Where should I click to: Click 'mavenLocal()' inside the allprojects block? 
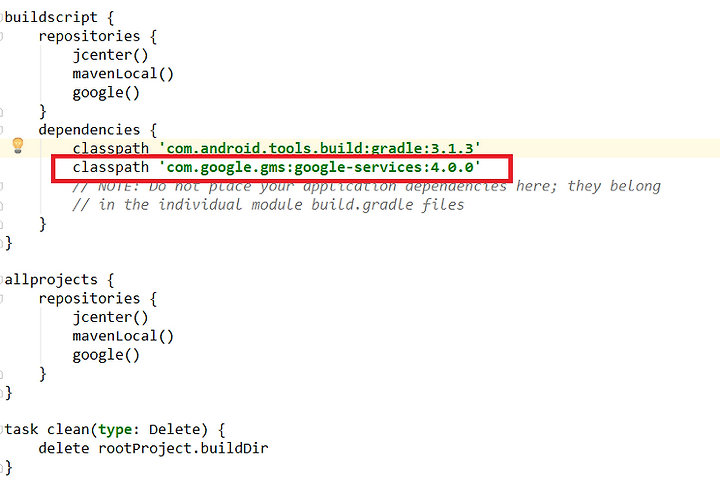[123, 336]
